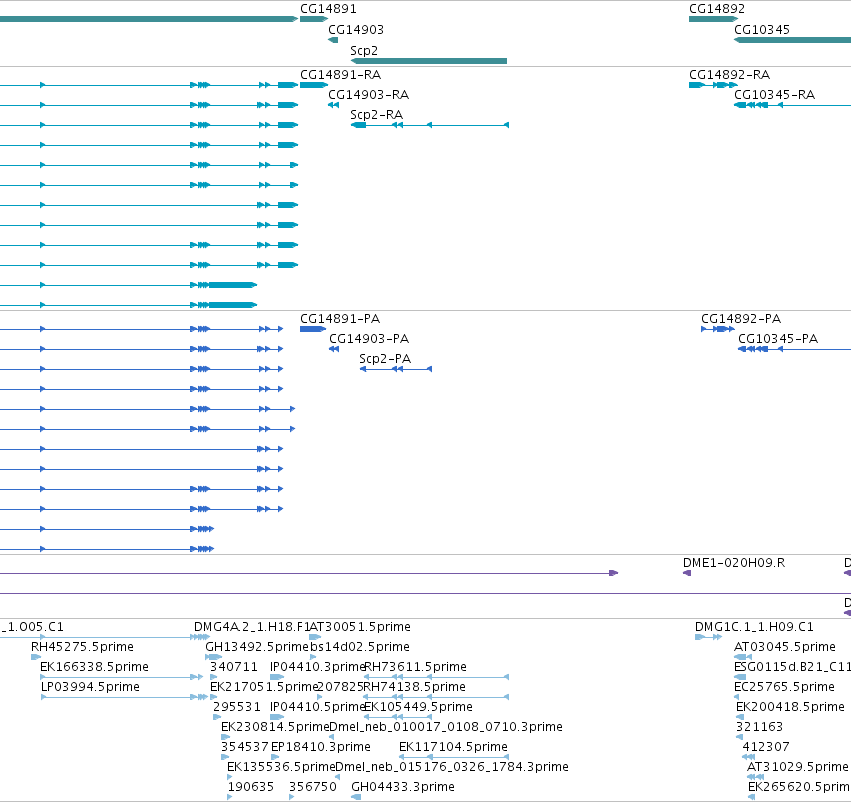Click the 295531 feature label

coord(237,707)
